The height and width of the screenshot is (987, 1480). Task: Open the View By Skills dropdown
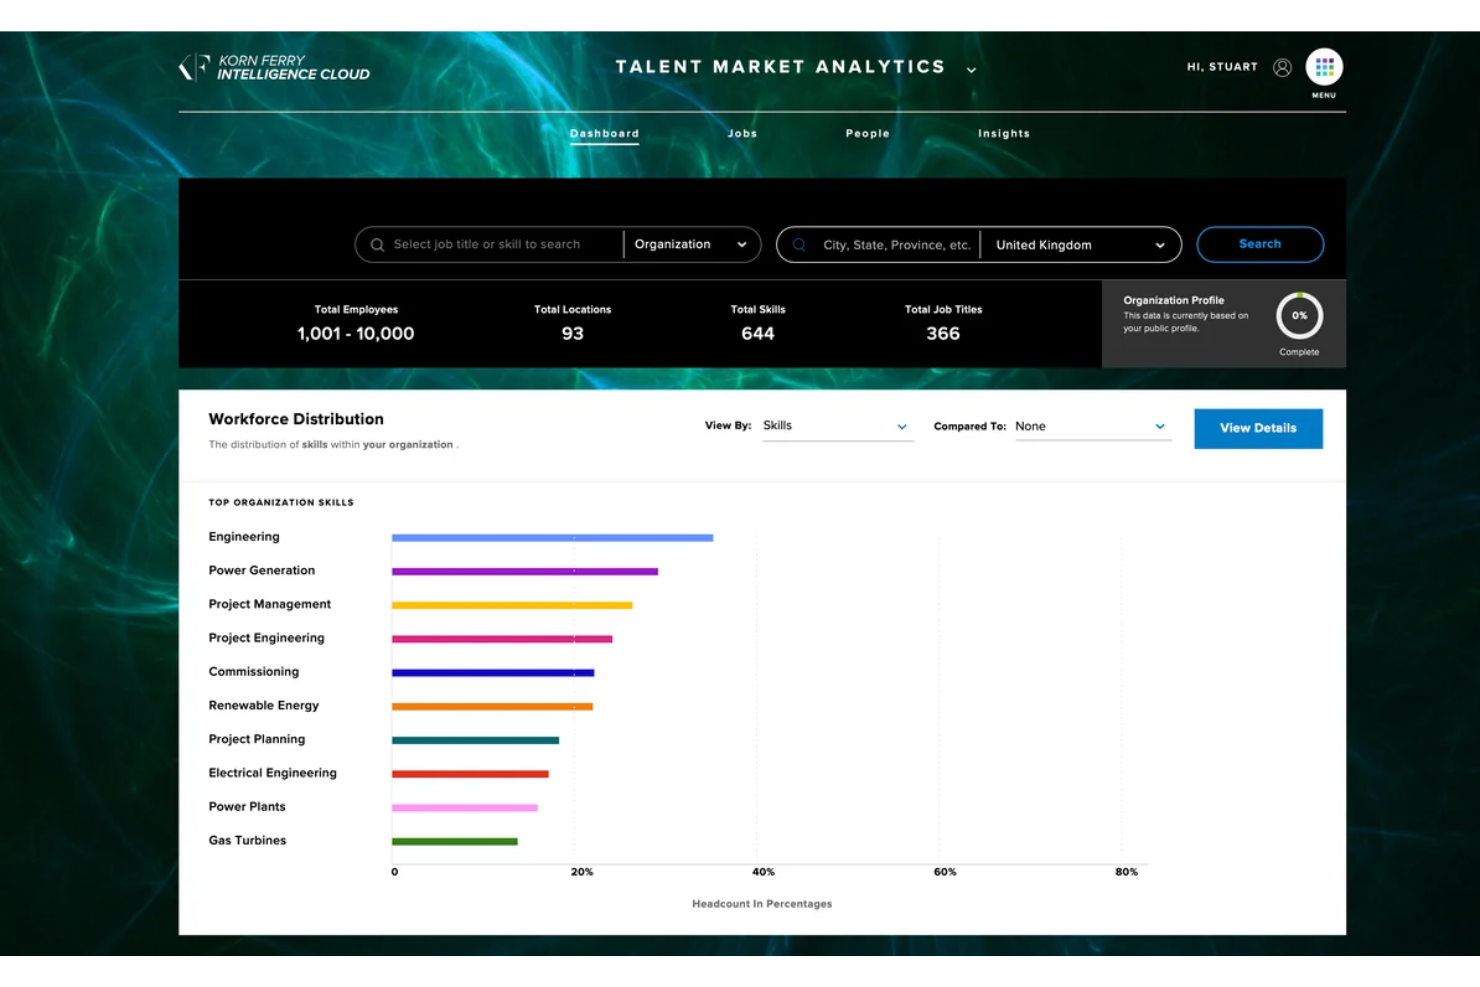[837, 425]
